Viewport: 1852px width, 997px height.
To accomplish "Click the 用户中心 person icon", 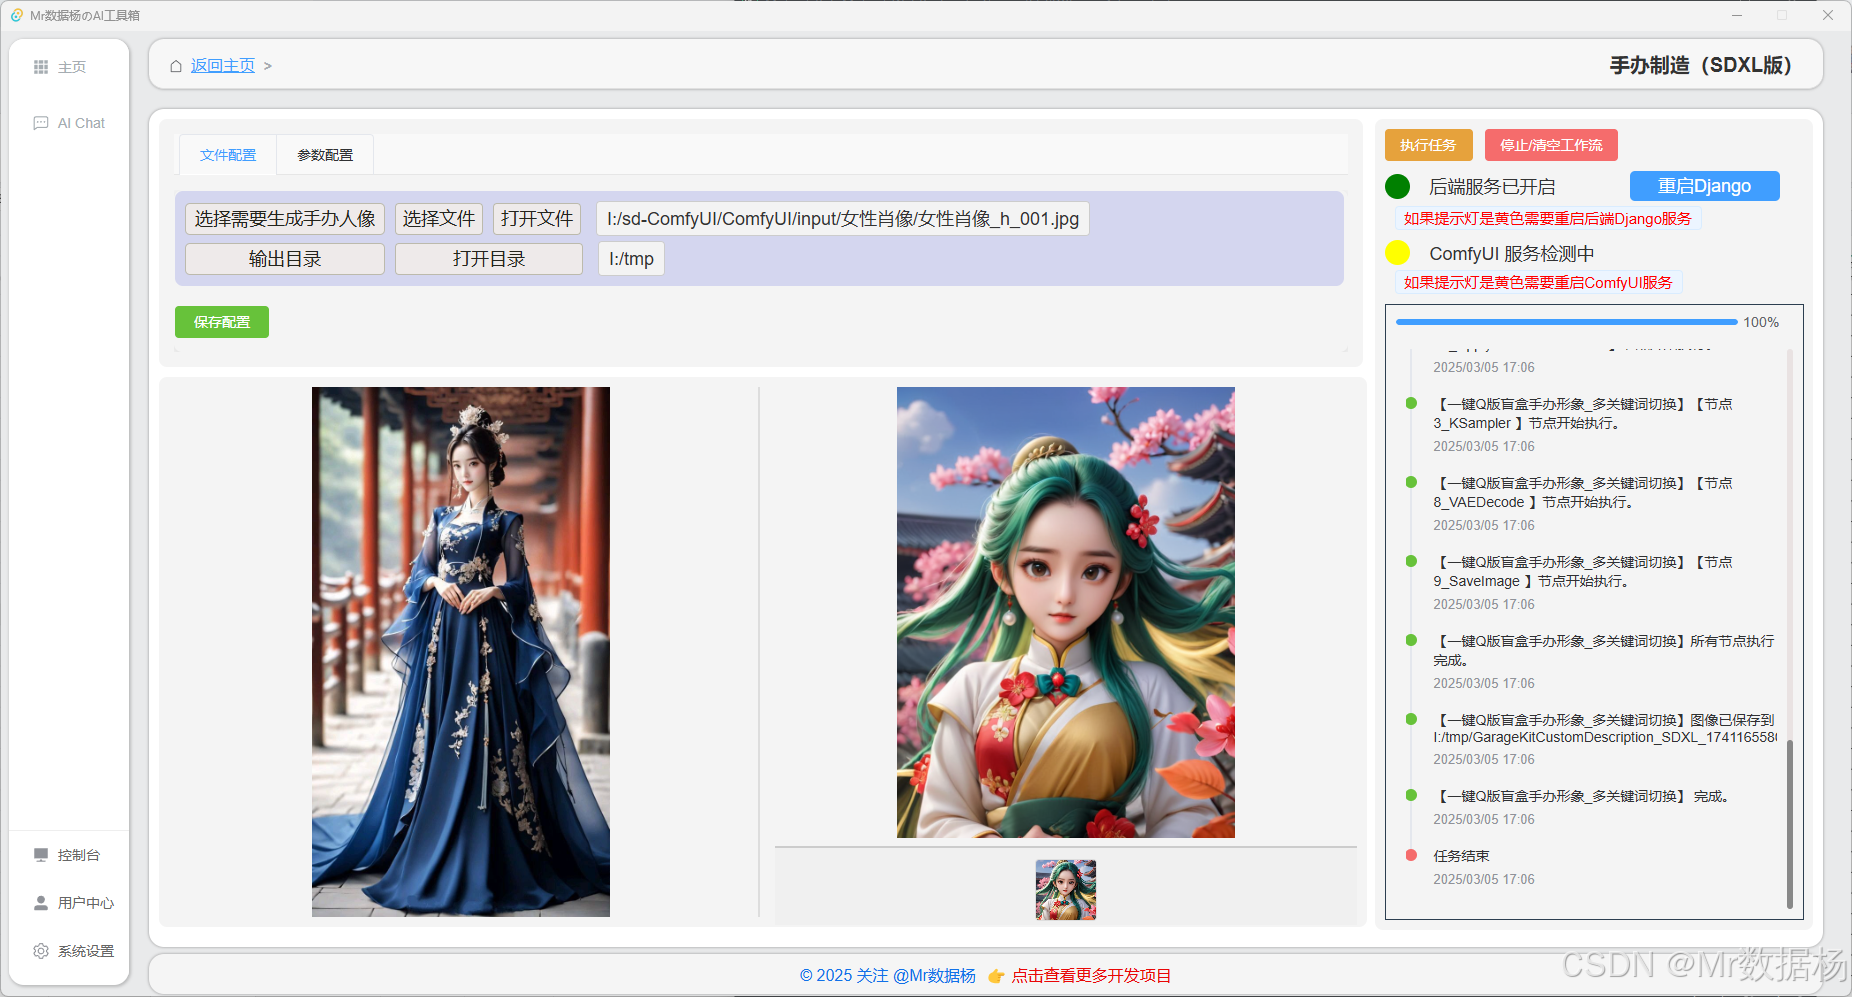I will [x=41, y=903].
